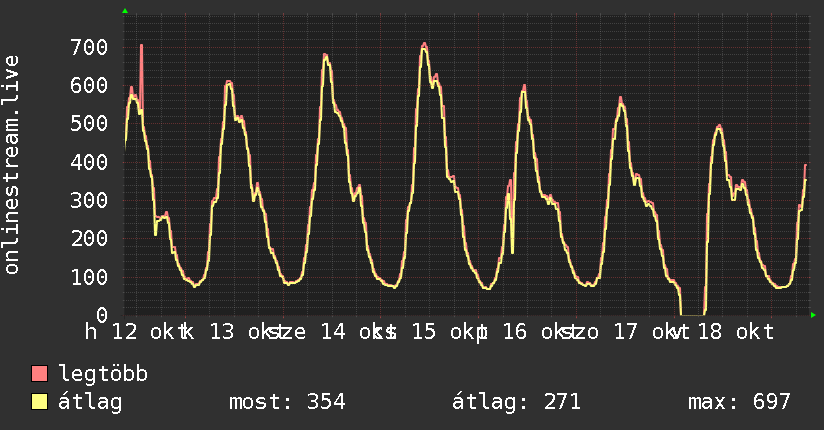Screen dimensions: 824x430
Task: Click the '16 okt' date label
Action: point(540,332)
